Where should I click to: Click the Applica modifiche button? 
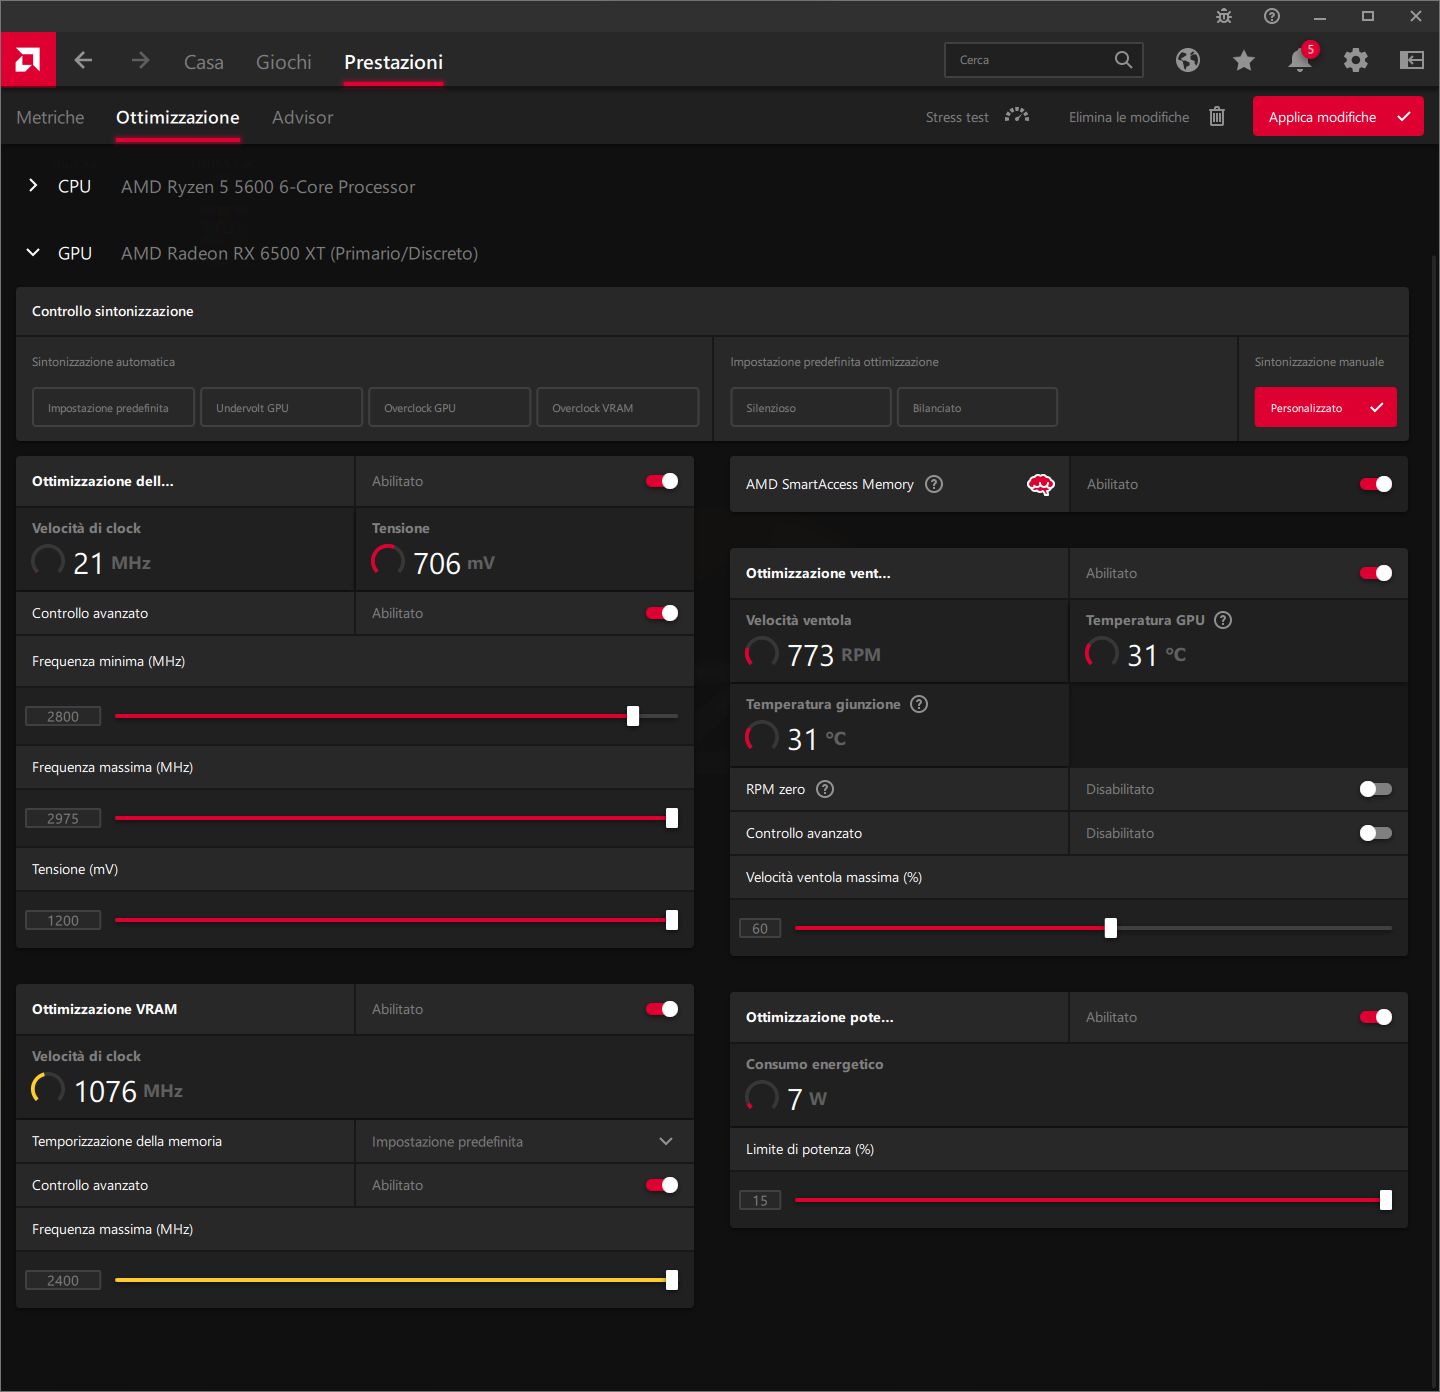click(x=1338, y=116)
